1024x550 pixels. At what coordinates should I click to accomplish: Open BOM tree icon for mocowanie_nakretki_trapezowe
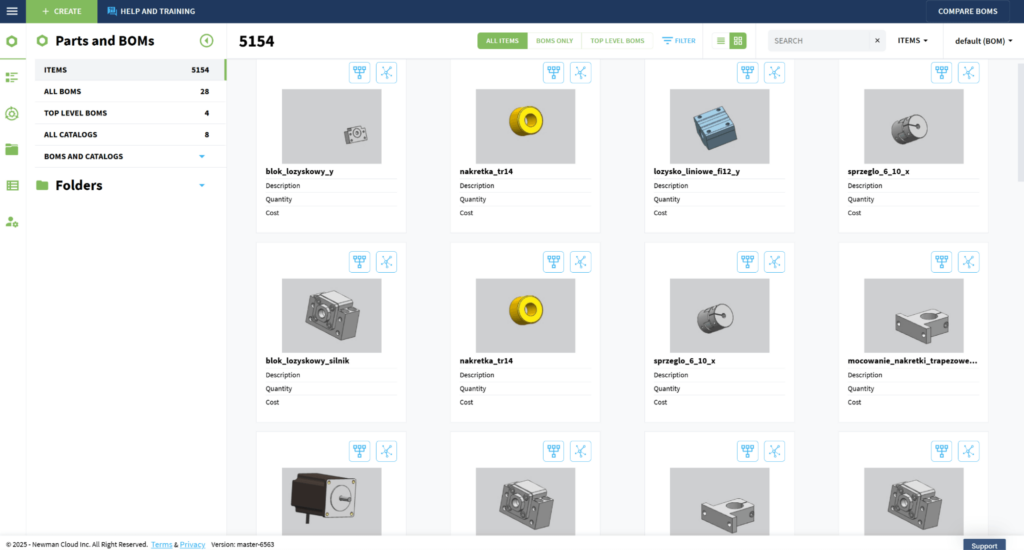[x=941, y=262]
